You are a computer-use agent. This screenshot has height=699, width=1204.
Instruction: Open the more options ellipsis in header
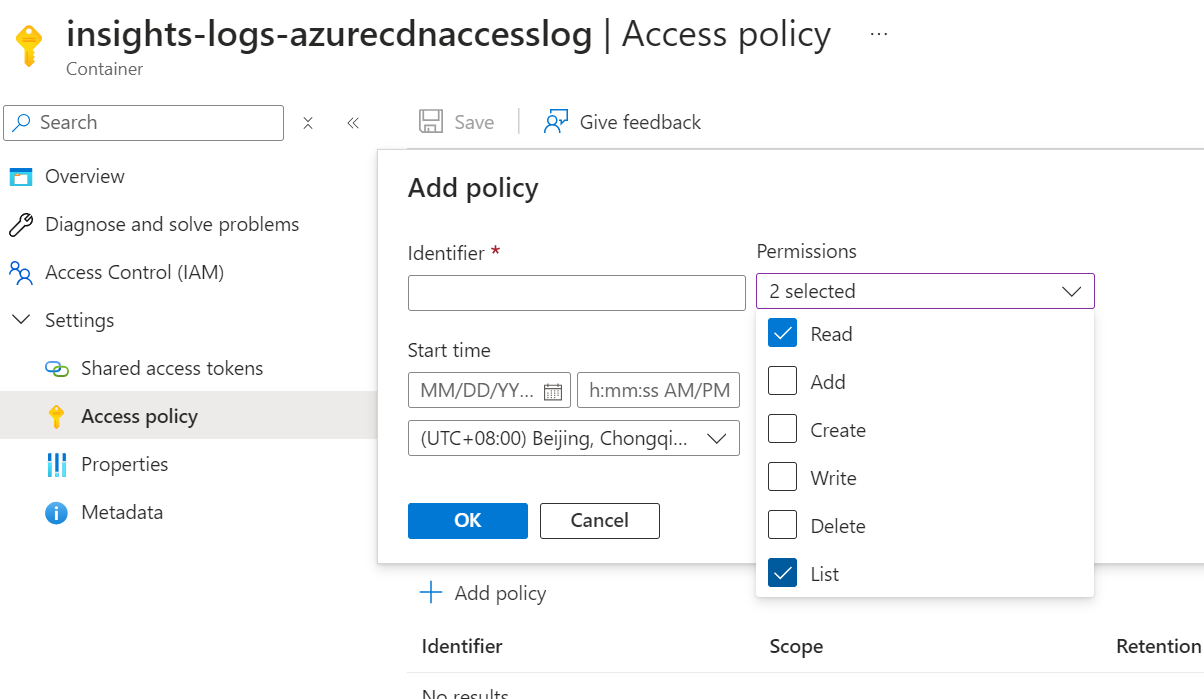tap(879, 35)
